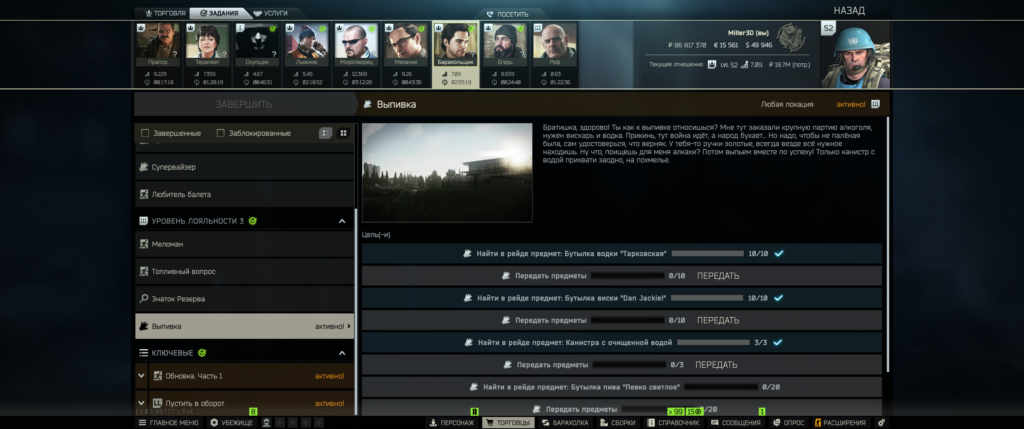This screenshot has width=1024, height=429.
Task: Click the Любитель балета quest icon
Action: [144, 194]
